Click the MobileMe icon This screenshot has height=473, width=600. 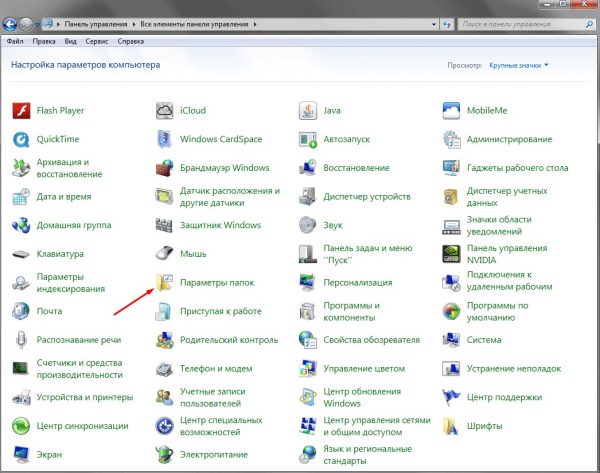452,111
